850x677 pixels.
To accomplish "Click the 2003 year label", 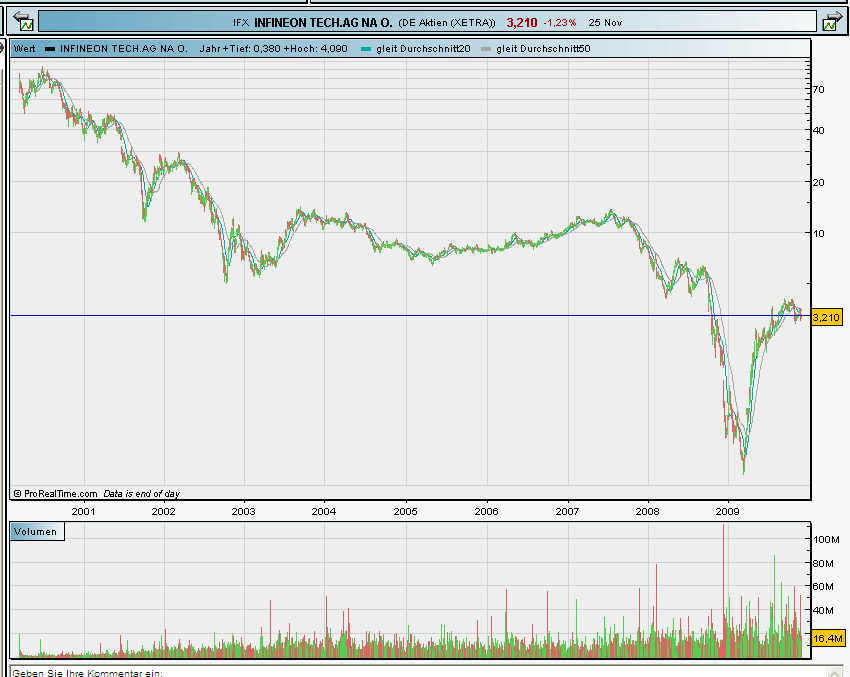I will pos(243,512).
